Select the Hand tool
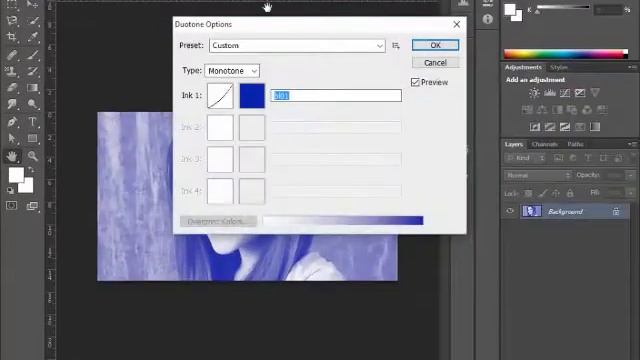The width and height of the screenshot is (640, 360). (x=11, y=156)
